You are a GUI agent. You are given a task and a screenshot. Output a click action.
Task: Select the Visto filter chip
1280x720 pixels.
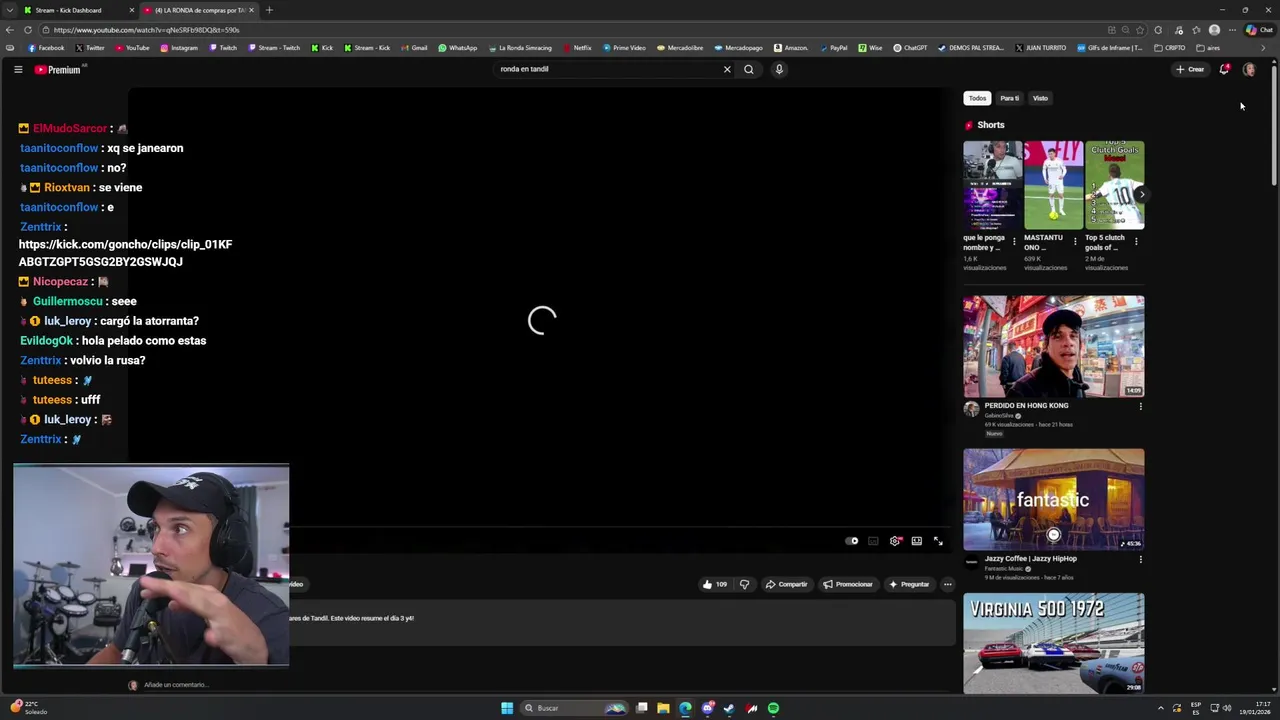click(x=1040, y=98)
